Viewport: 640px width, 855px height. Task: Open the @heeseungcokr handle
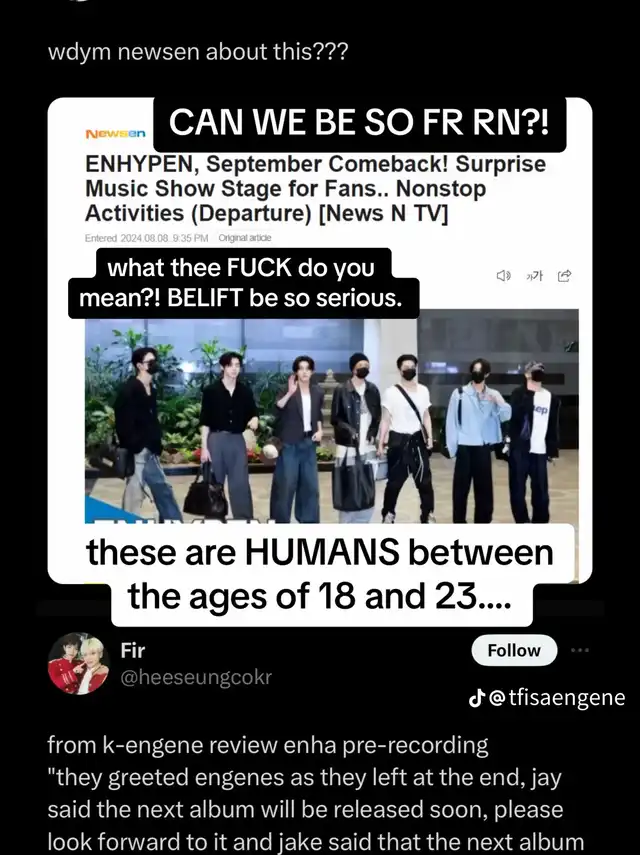click(196, 677)
